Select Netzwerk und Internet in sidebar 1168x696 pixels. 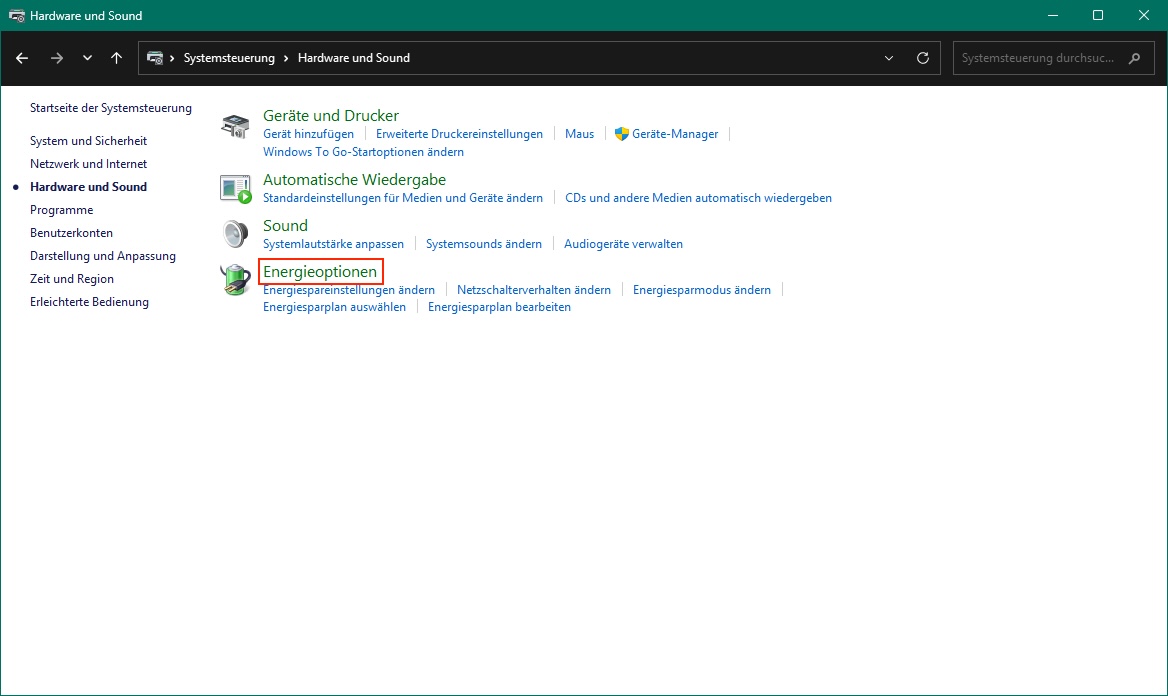click(x=88, y=164)
